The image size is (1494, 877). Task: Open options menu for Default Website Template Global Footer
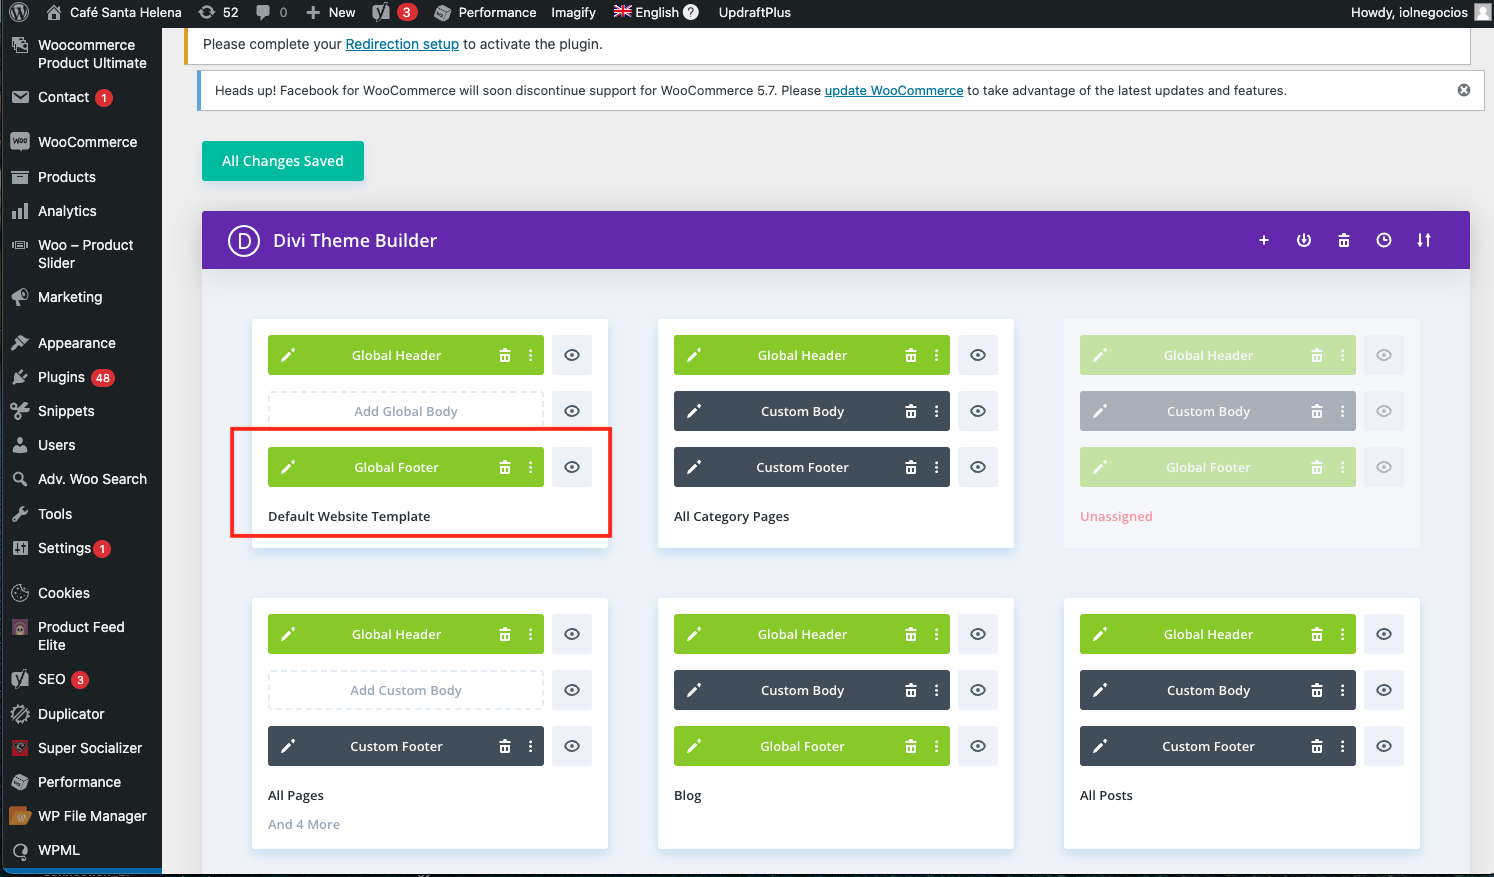[531, 467]
